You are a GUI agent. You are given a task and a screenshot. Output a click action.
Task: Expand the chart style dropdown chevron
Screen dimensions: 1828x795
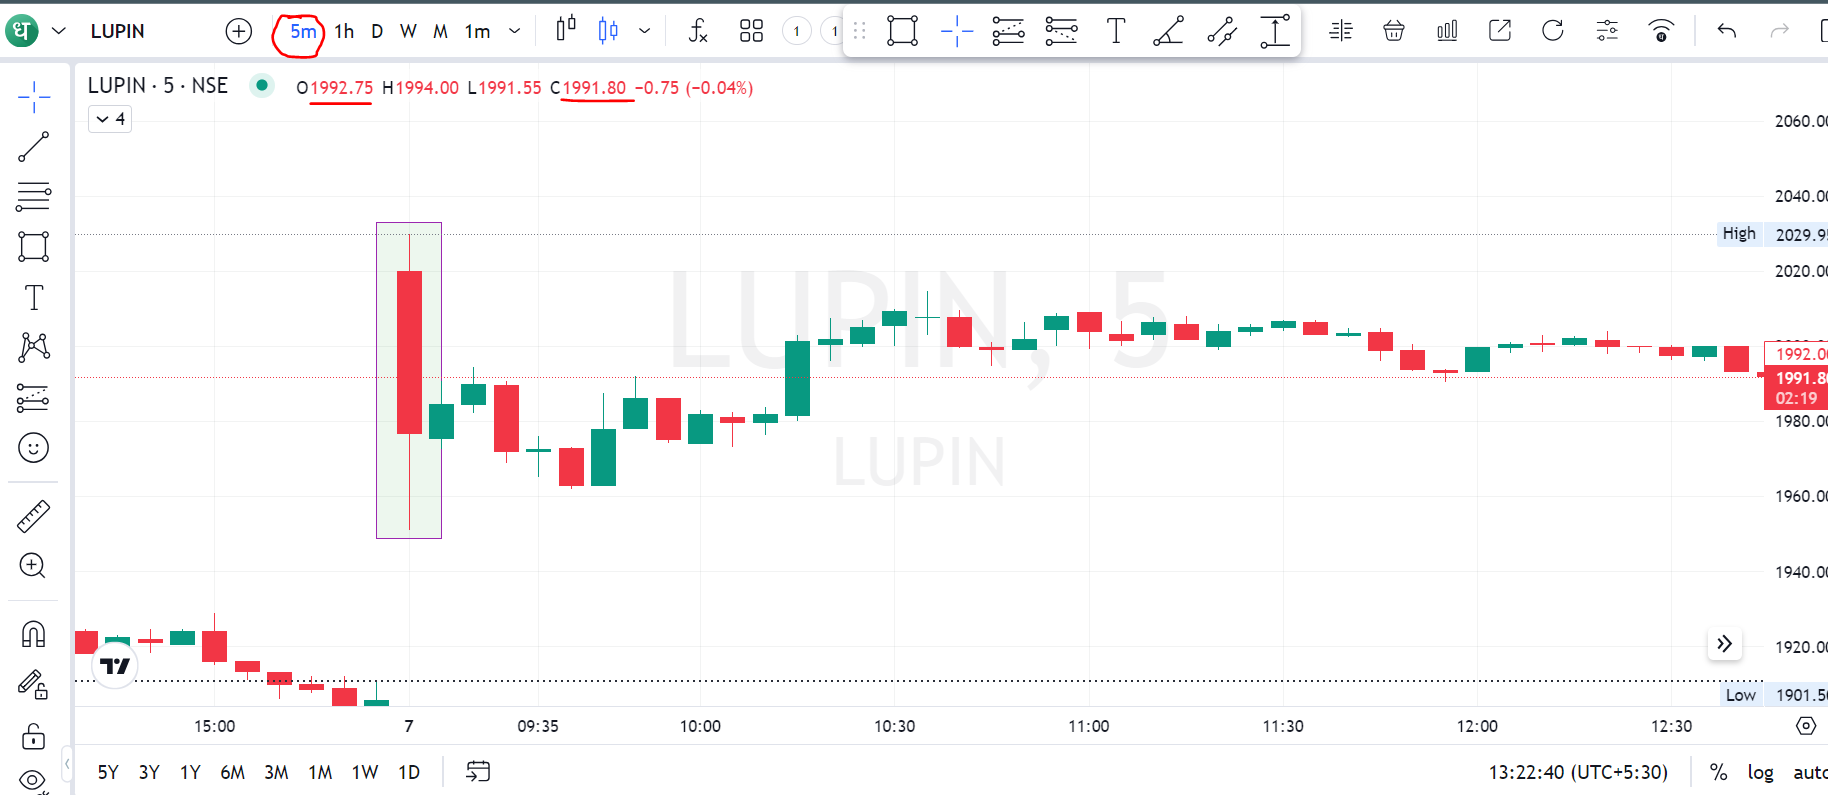click(x=645, y=31)
